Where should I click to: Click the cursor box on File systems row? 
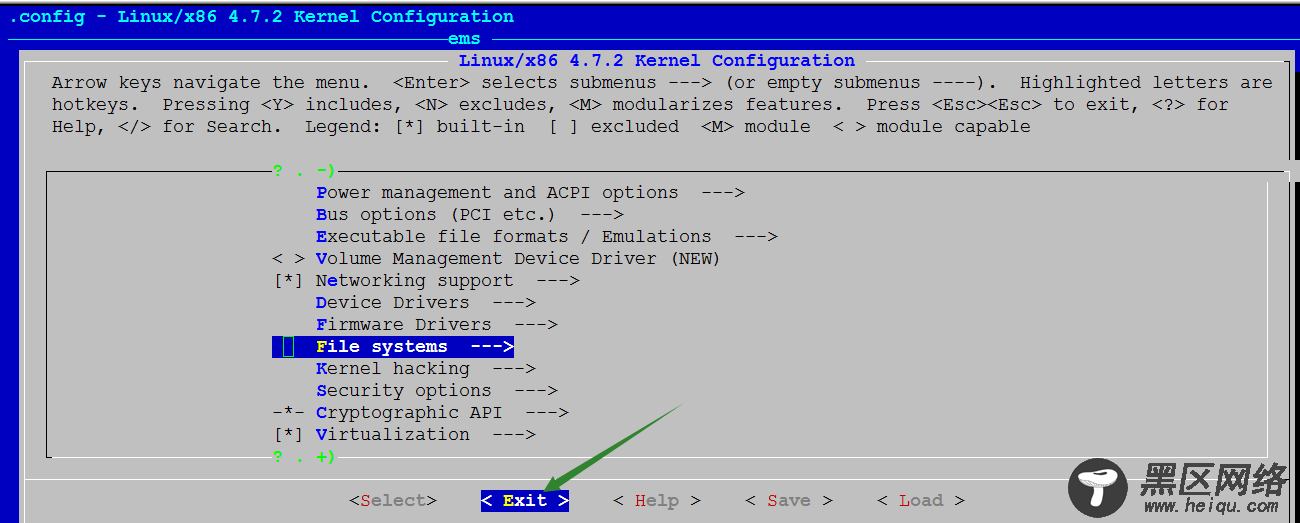pos(288,347)
